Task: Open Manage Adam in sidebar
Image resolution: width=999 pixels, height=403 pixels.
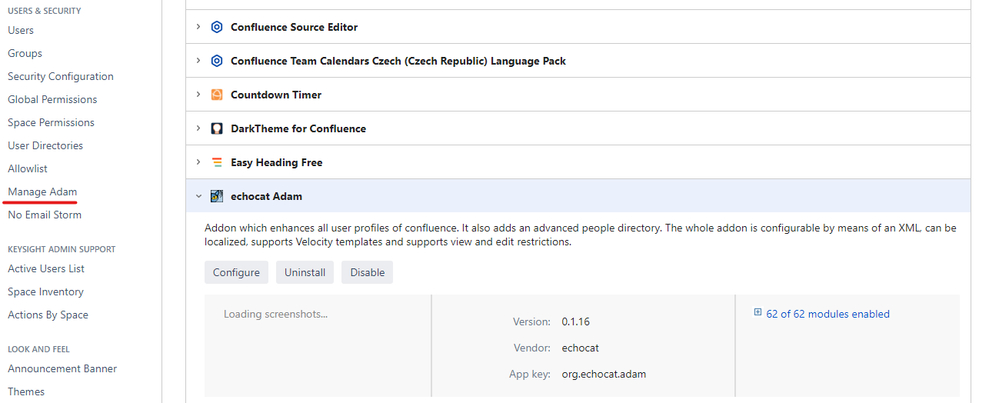Action: (x=42, y=192)
